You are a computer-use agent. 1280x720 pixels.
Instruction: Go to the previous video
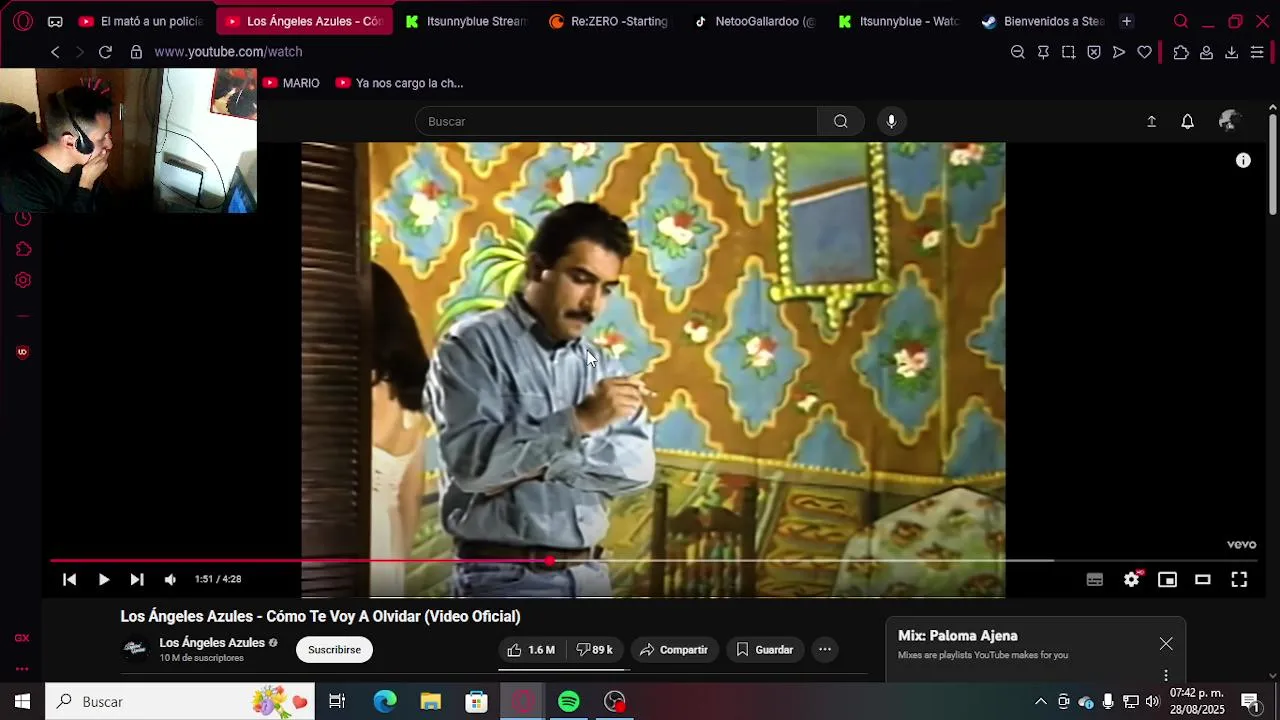(x=69, y=579)
